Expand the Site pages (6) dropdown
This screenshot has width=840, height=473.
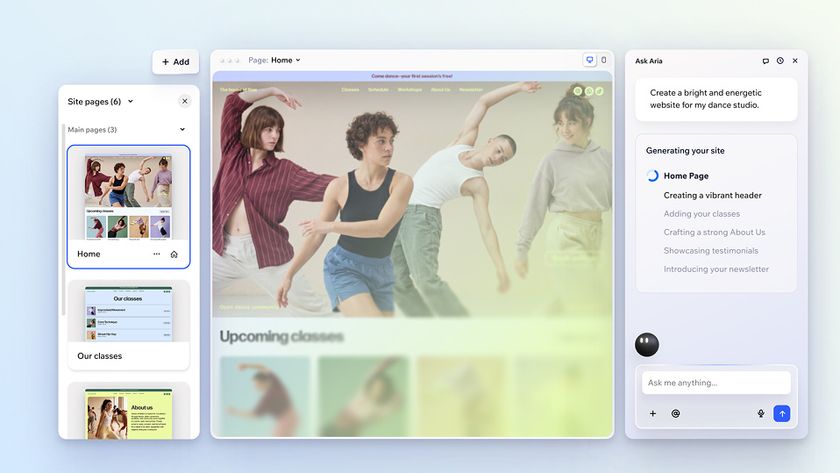click(130, 101)
